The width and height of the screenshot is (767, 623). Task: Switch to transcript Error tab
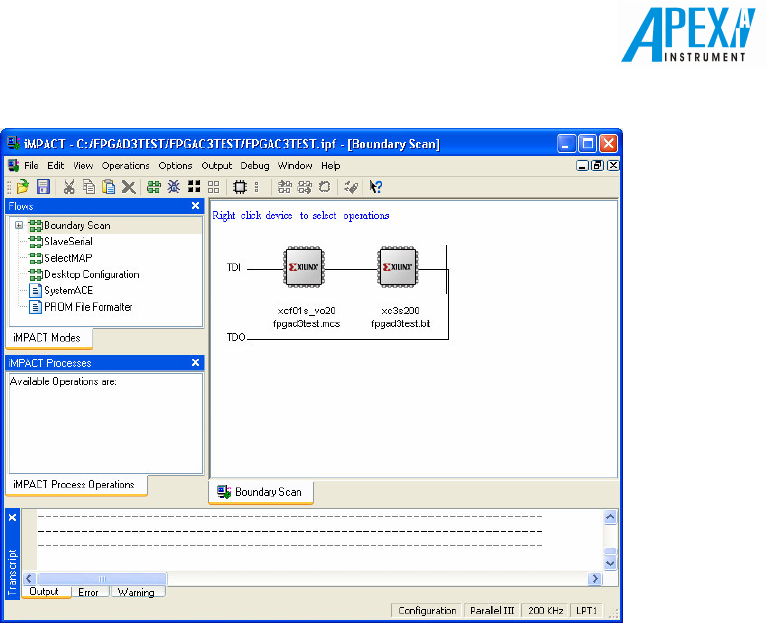click(x=89, y=592)
